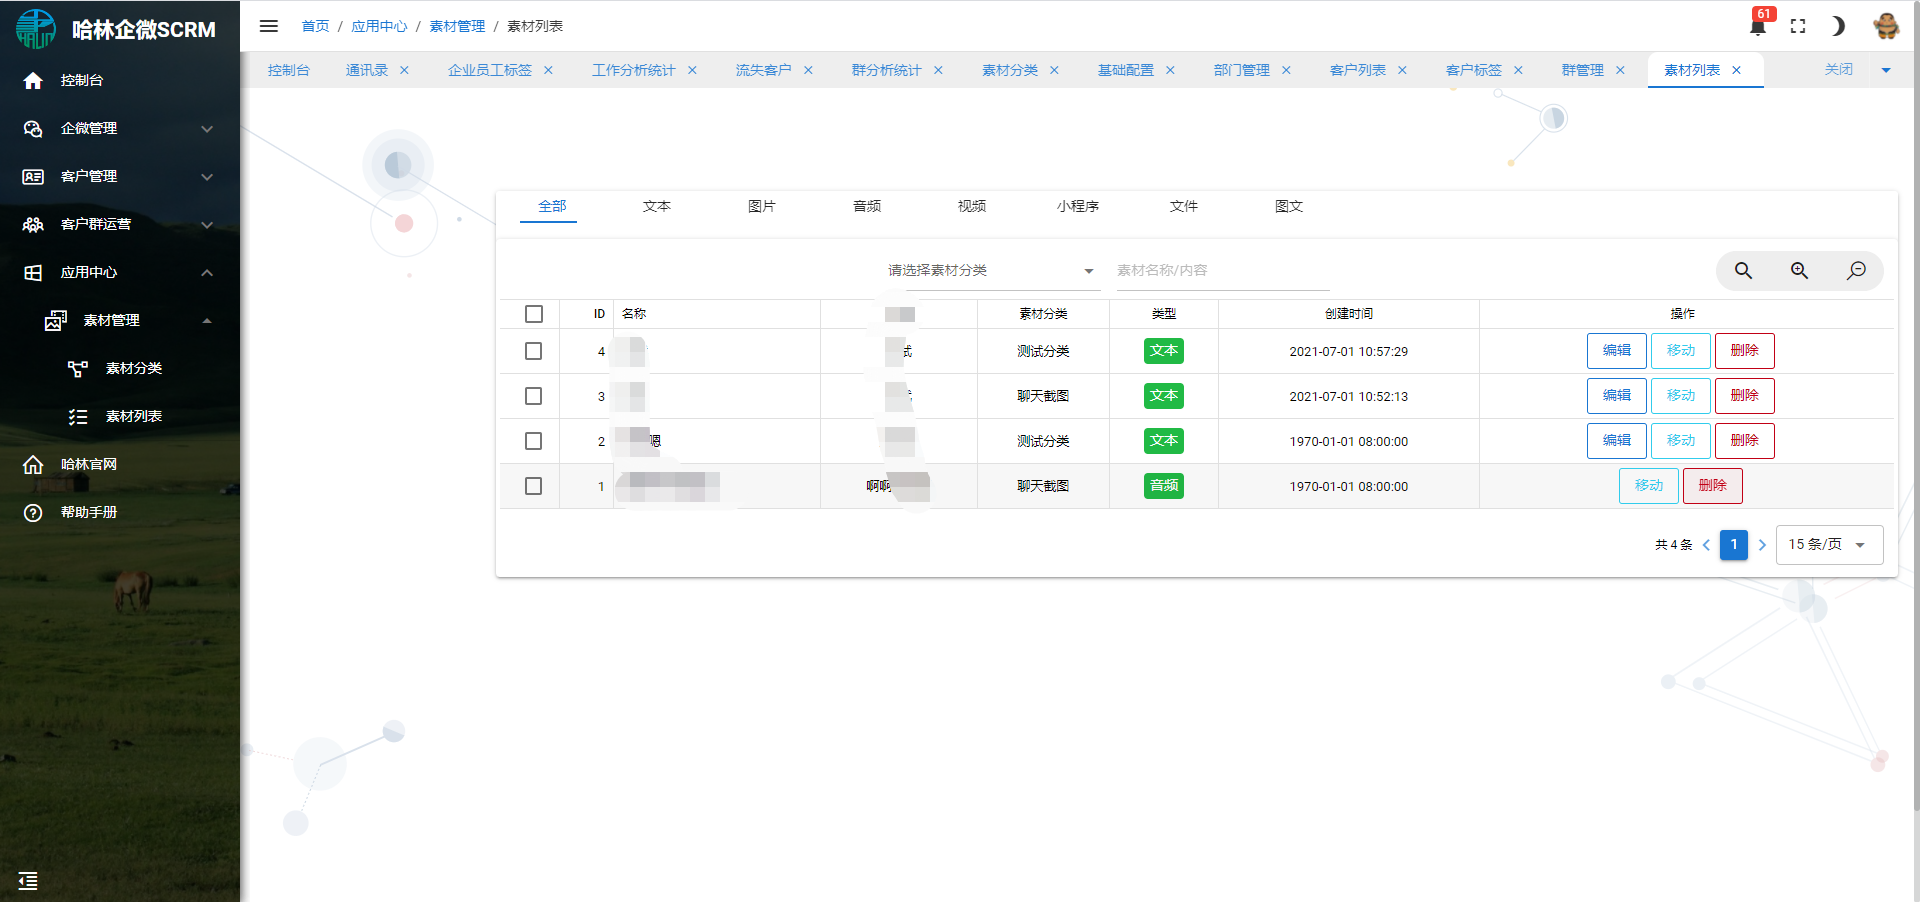Image resolution: width=1920 pixels, height=902 pixels.
Task: Click the 哈林官网 house icon
Action: pos(33,464)
